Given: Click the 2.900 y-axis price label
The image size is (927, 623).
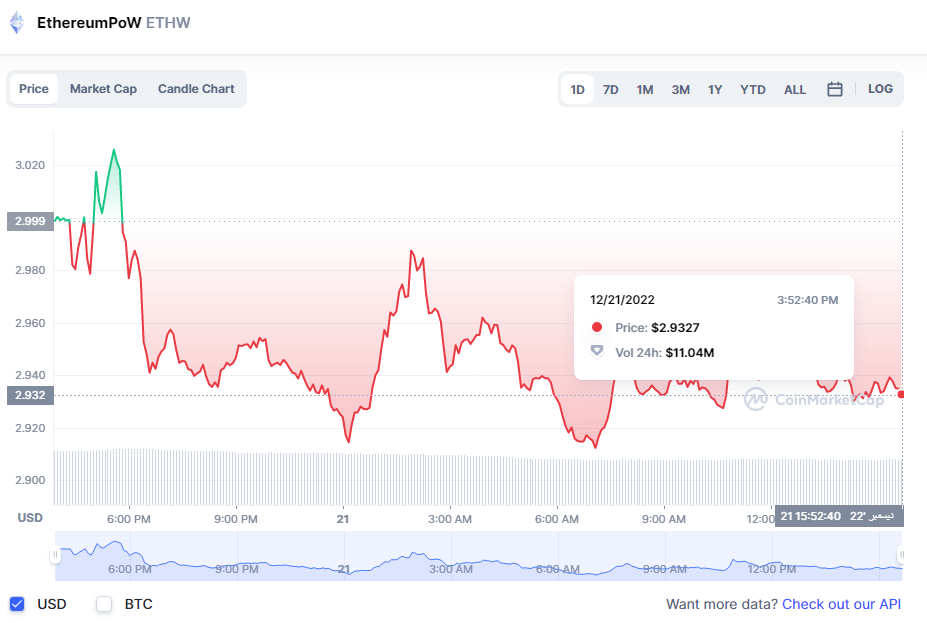Looking at the screenshot, I should (30, 480).
